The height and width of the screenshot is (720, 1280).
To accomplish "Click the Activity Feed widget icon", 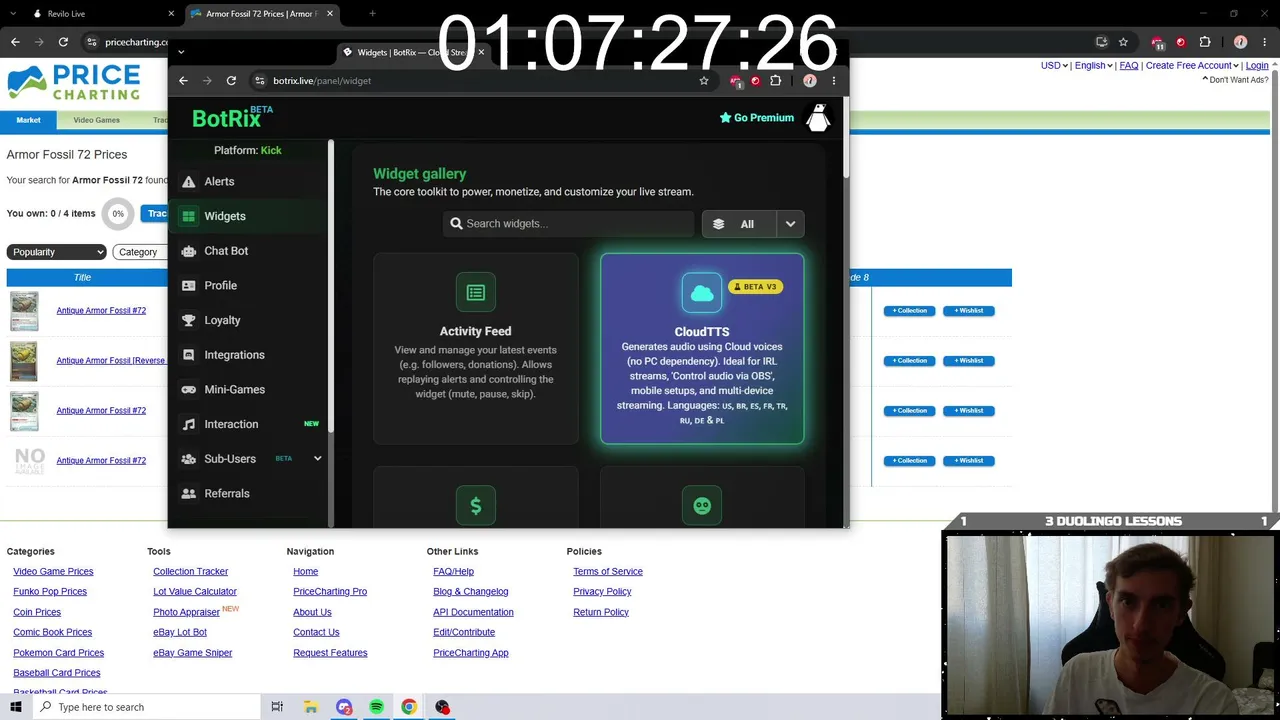I will pyautogui.click(x=476, y=292).
